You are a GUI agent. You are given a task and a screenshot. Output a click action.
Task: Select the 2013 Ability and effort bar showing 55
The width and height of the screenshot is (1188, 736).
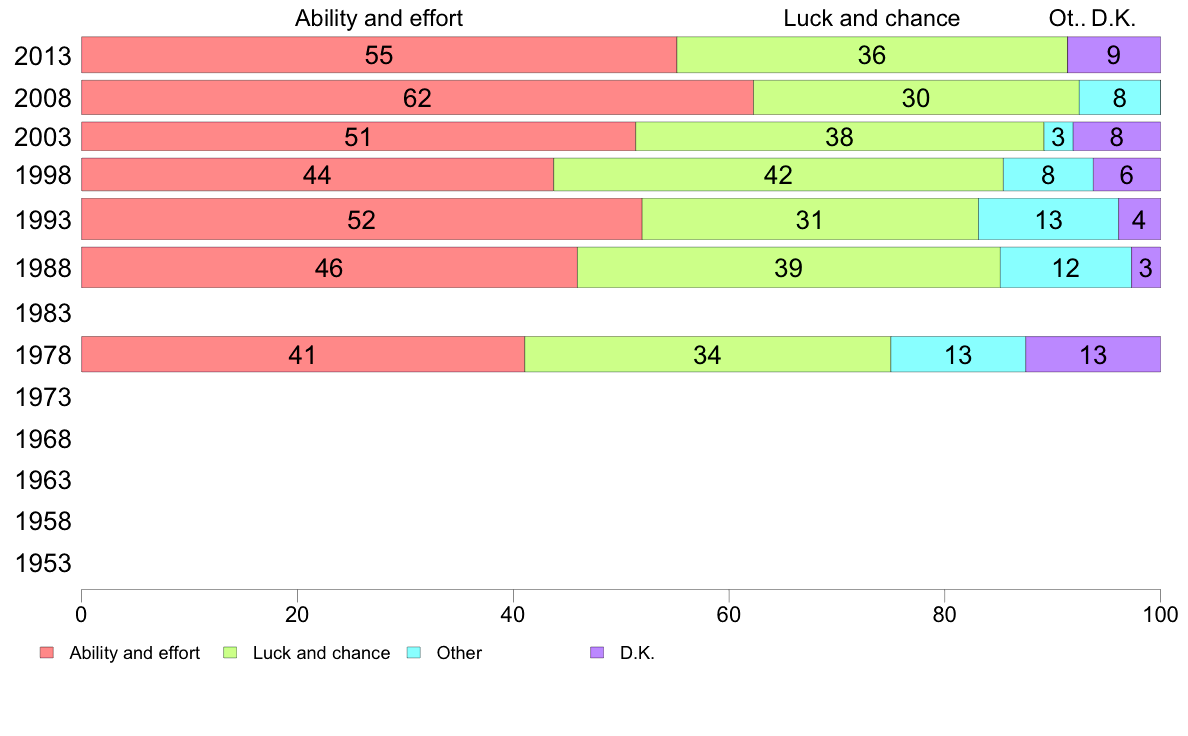click(x=379, y=55)
